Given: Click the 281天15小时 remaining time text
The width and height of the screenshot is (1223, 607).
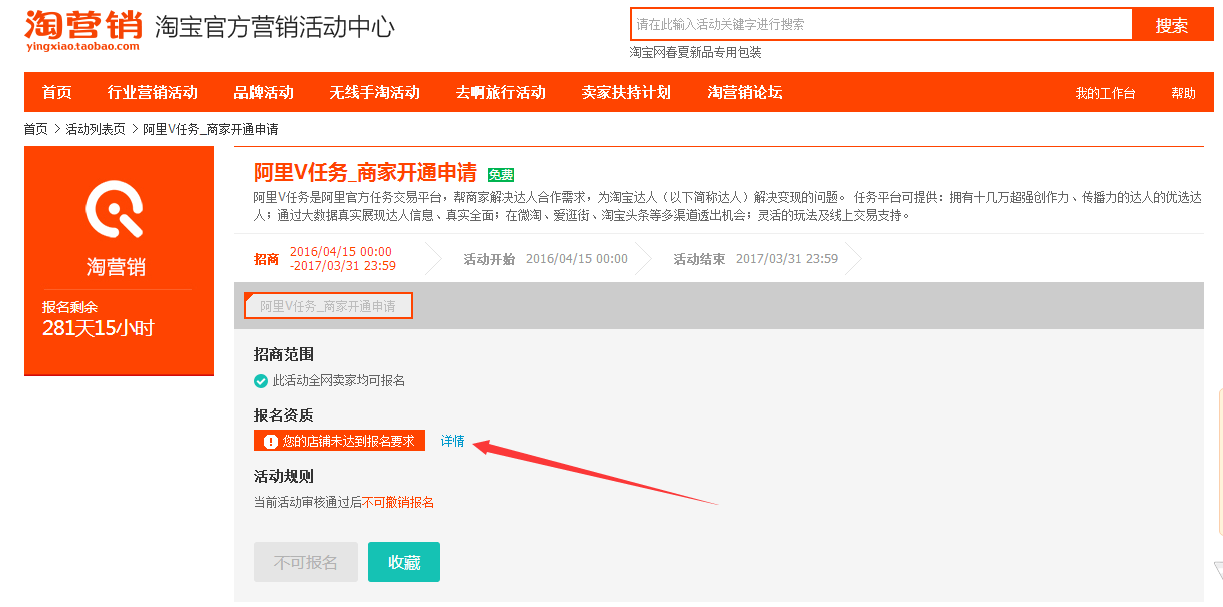Looking at the screenshot, I should tap(98, 327).
